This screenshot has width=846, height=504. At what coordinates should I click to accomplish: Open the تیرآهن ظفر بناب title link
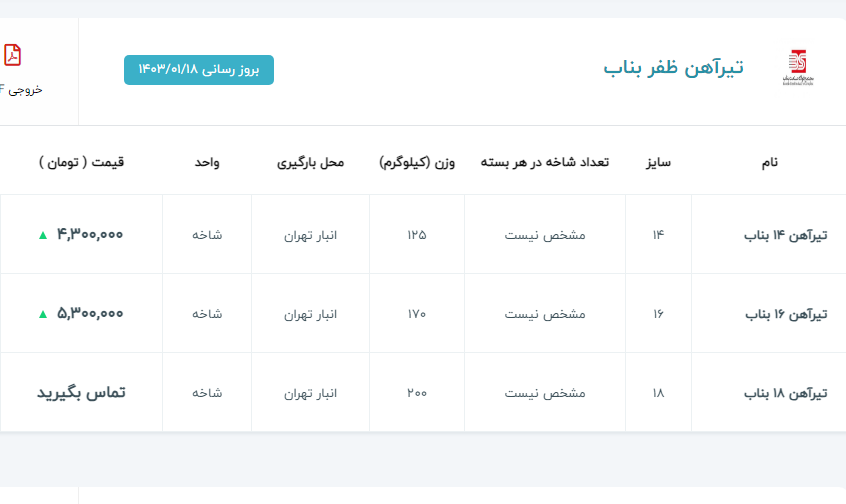click(673, 68)
